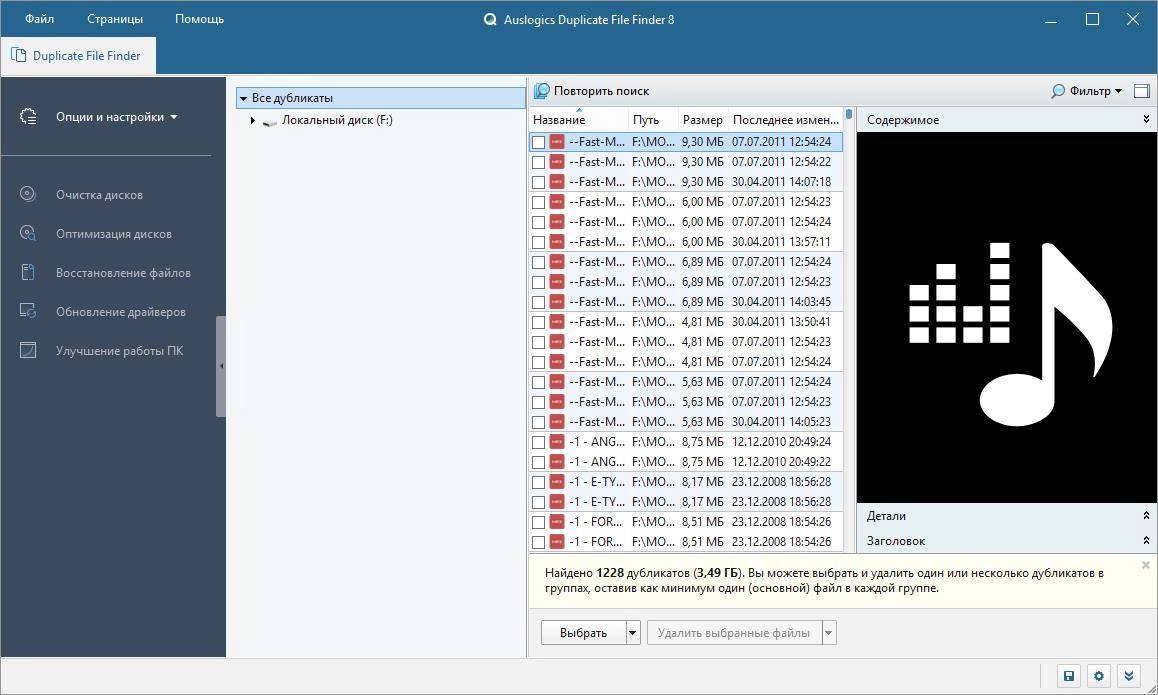The image size is (1158, 695).
Task: Close the yellow info message
Action: coord(1145,565)
